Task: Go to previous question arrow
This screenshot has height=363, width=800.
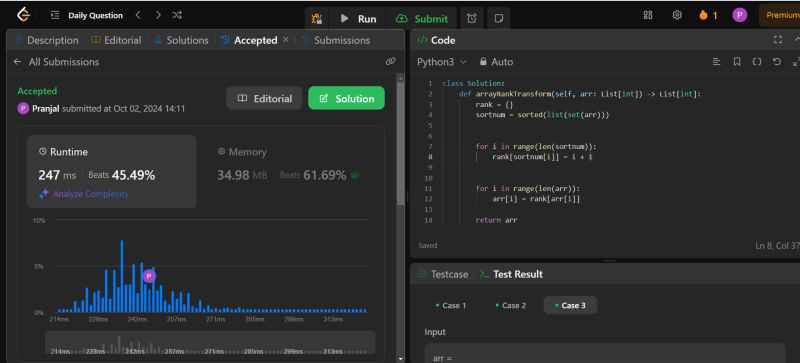Action: [x=138, y=15]
